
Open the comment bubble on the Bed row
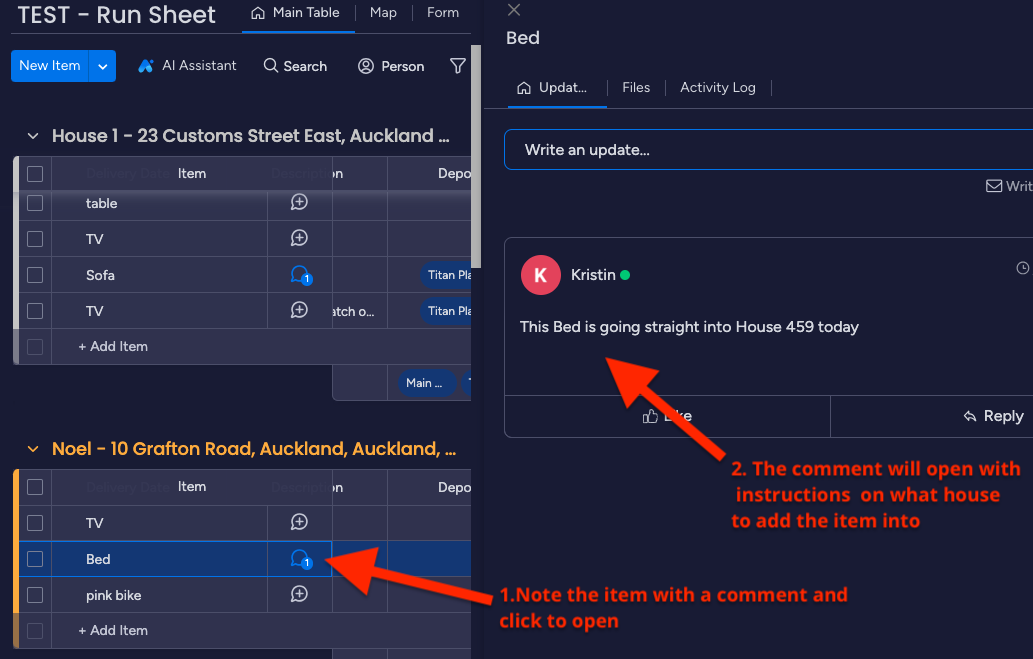pos(299,559)
